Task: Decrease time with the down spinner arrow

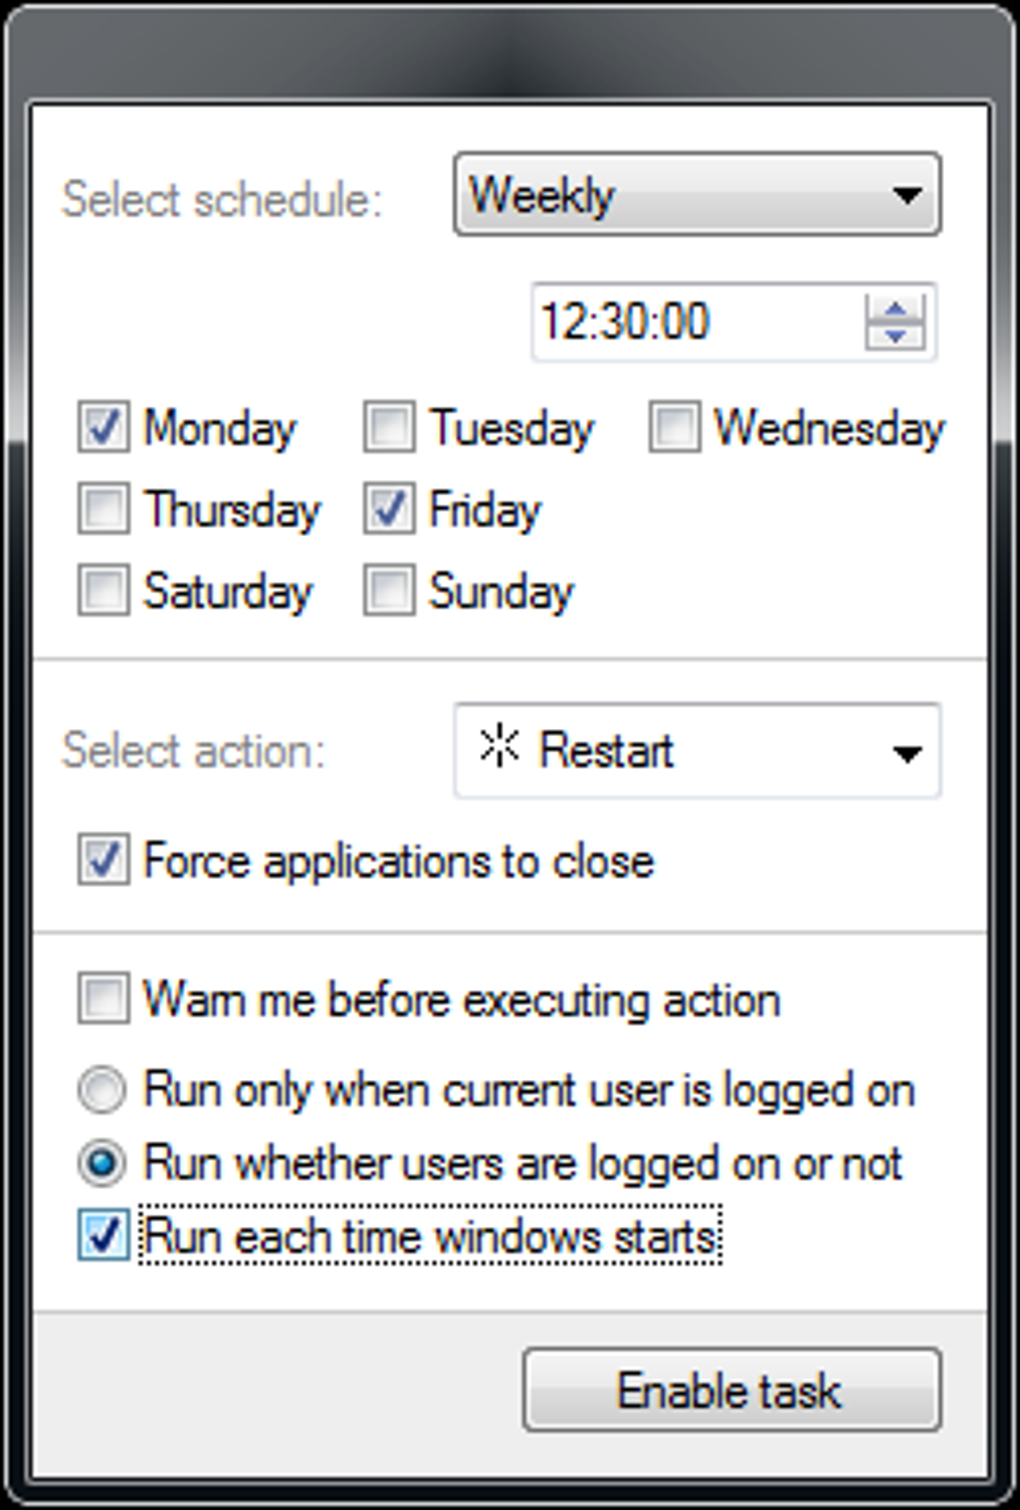Action: pyautogui.click(x=896, y=336)
